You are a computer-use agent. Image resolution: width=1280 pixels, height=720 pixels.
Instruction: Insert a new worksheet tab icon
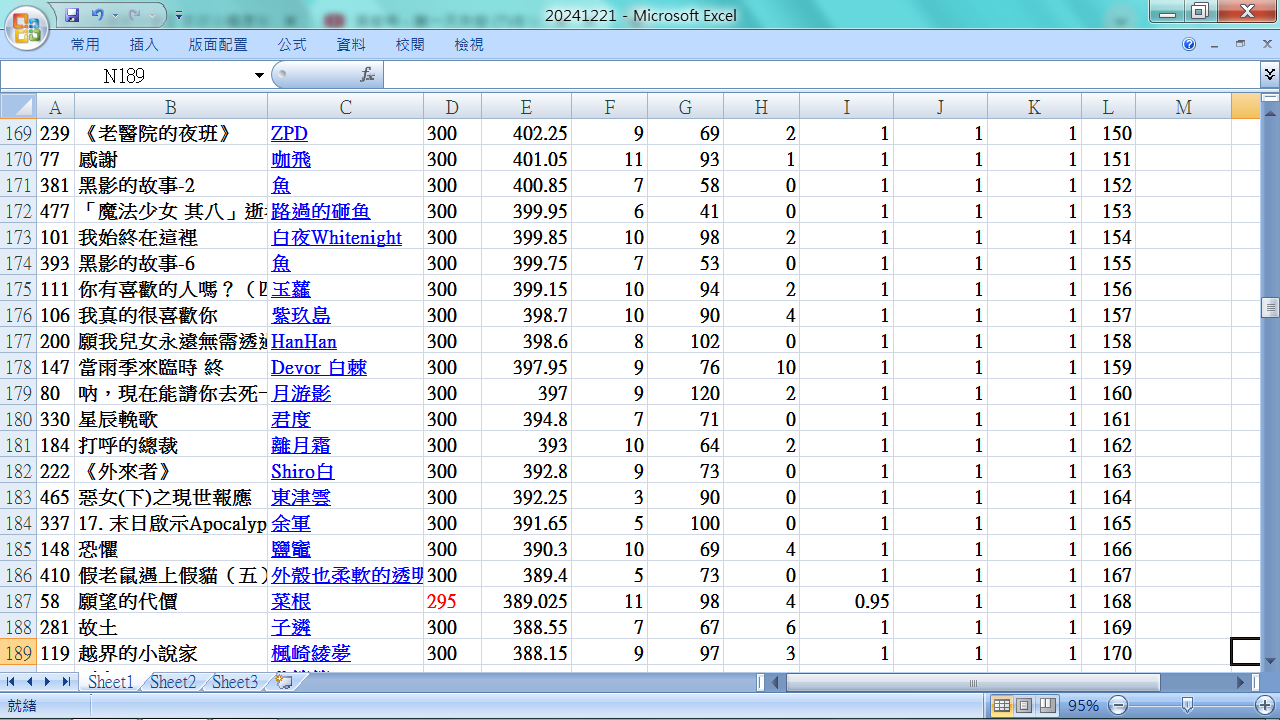(x=283, y=682)
